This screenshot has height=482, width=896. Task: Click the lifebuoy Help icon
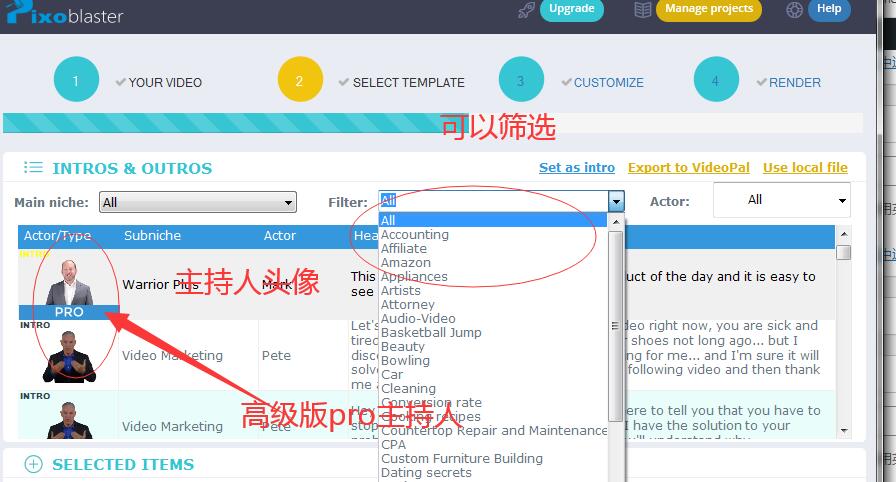pyautogui.click(x=795, y=10)
